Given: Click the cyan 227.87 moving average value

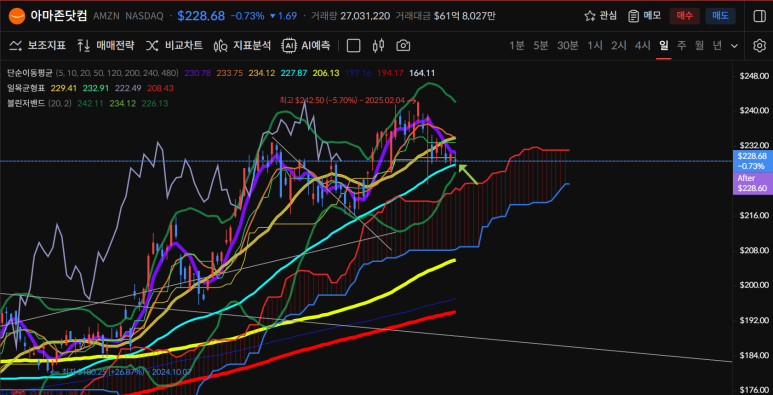Looking at the screenshot, I should pyautogui.click(x=295, y=73).
